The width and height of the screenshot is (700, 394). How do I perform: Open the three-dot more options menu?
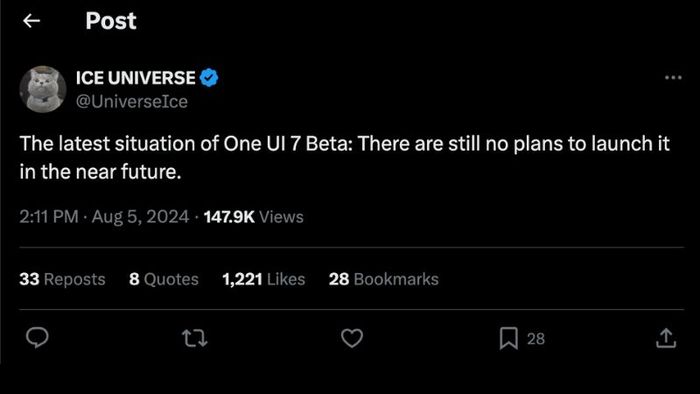[673, 78]
